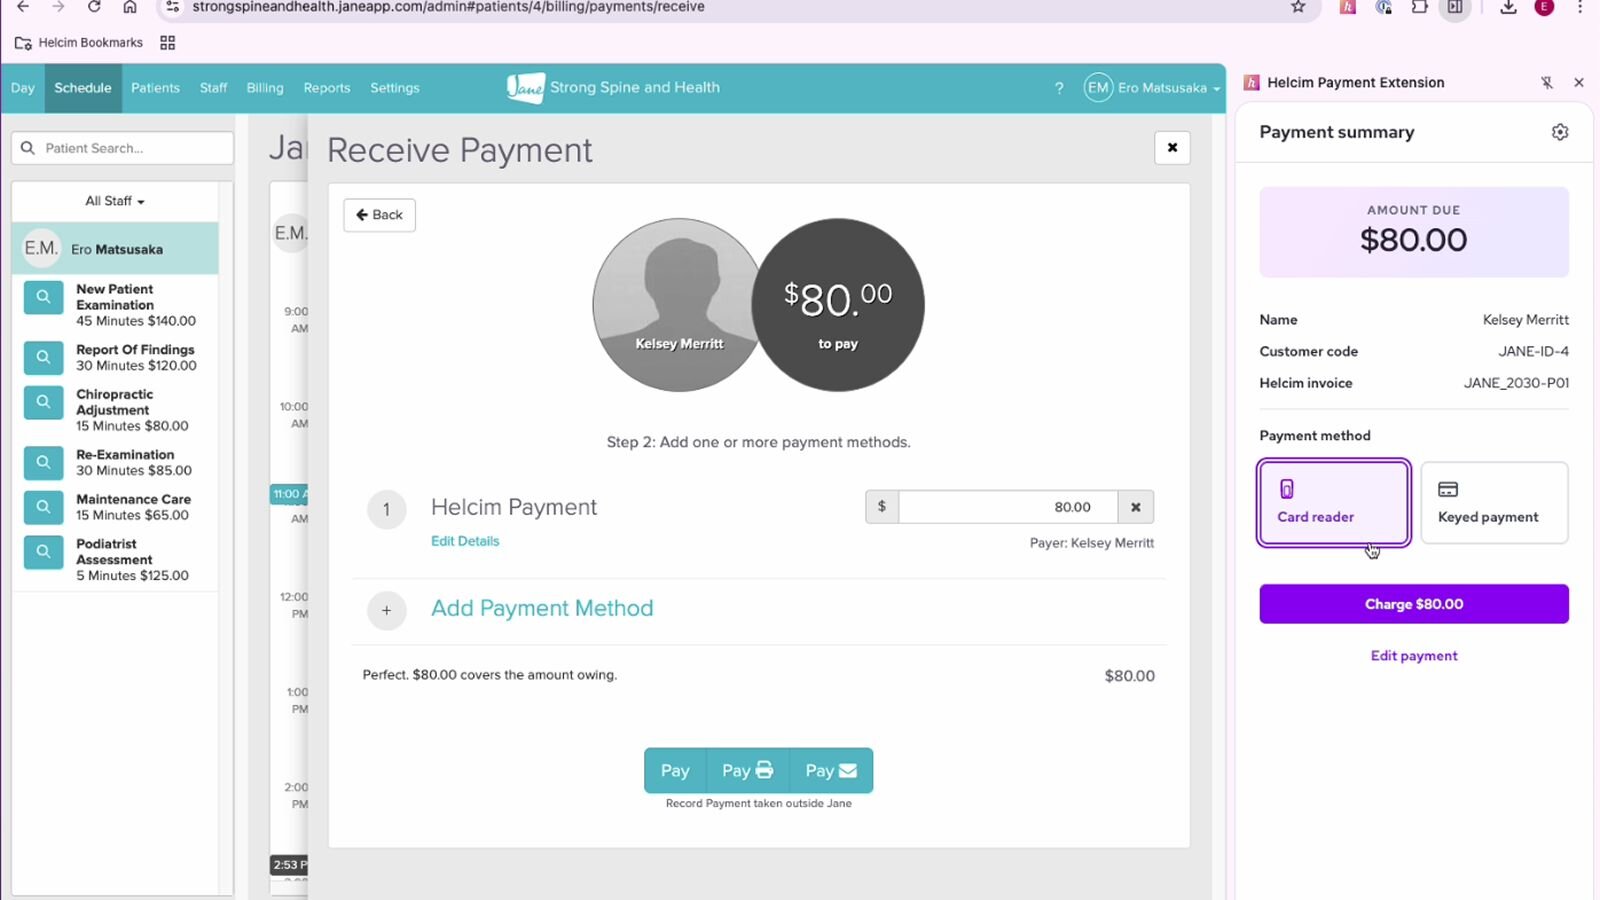Pay and email receipt button

tap(831, 771)
